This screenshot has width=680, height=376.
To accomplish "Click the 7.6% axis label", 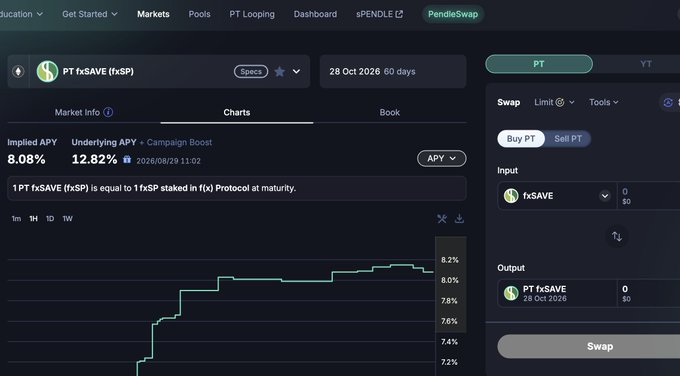I will [x=449, y=321].
